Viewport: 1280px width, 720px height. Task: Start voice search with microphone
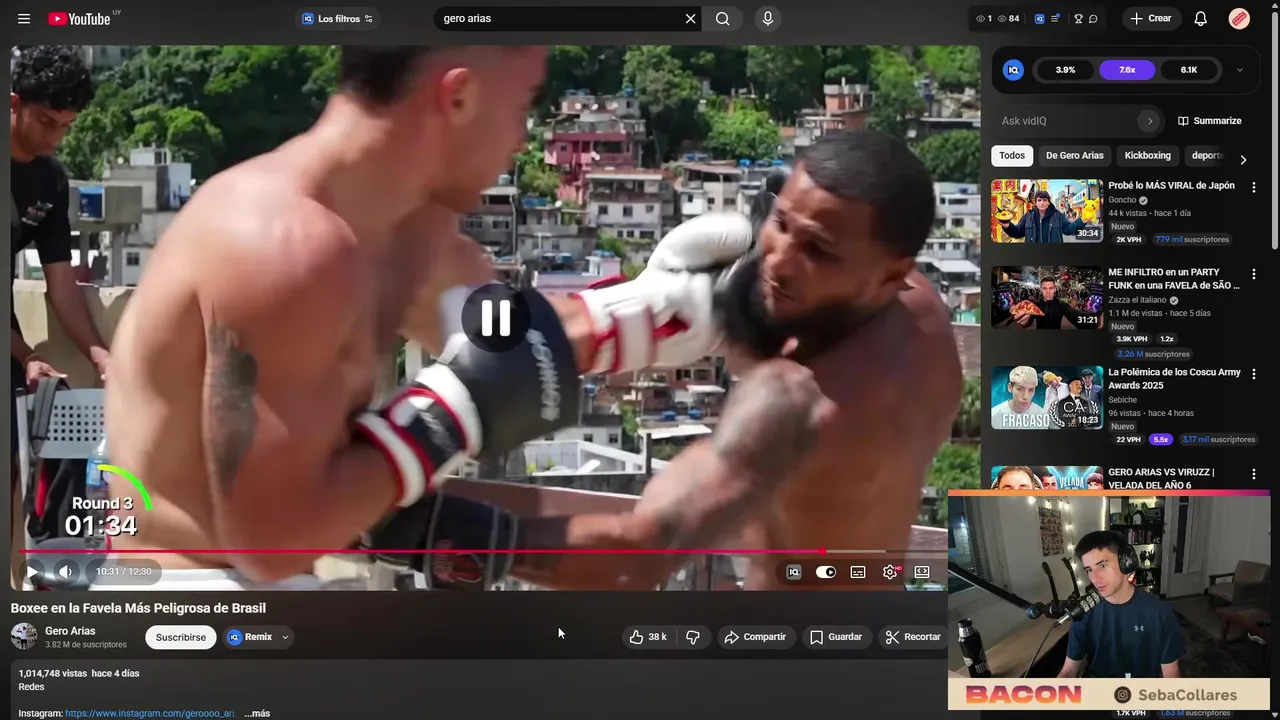(767, 18)
